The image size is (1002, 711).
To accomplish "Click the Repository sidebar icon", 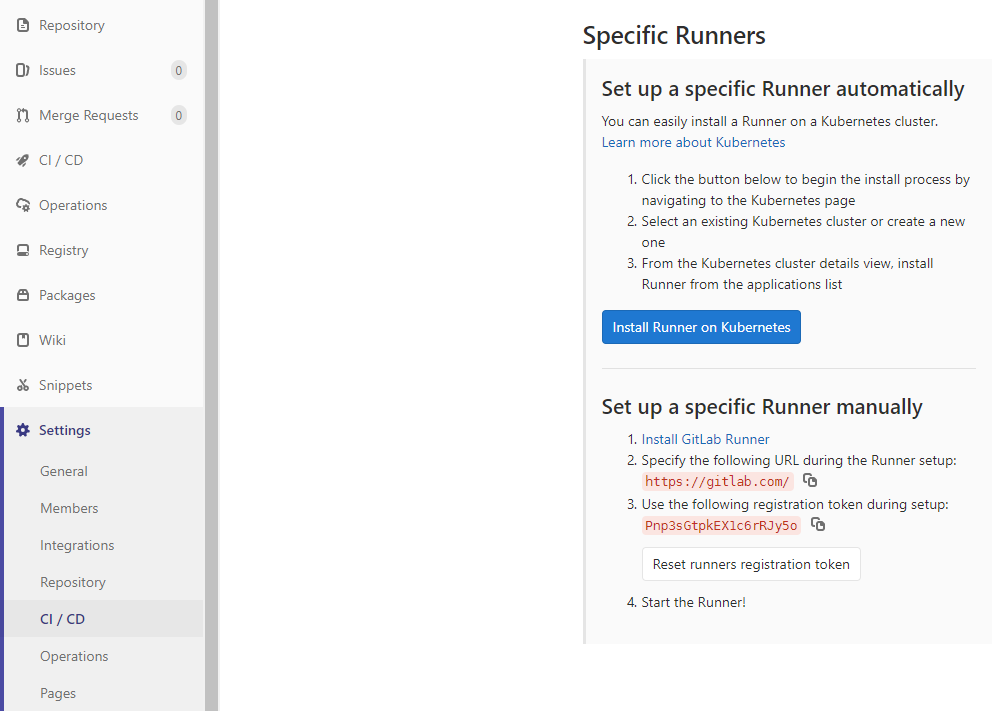I will point(23,25).
